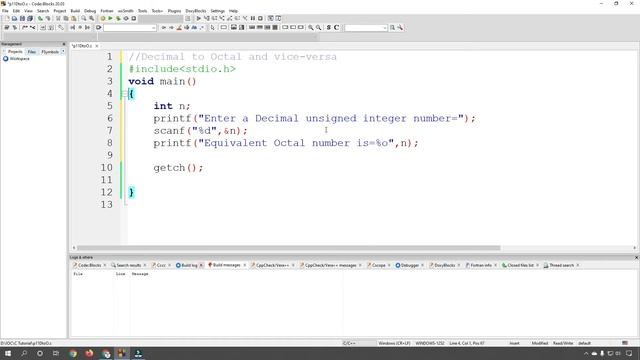The image size is (640, 360).
Task: Open the build target dropdown
Action: pos(160,18)
